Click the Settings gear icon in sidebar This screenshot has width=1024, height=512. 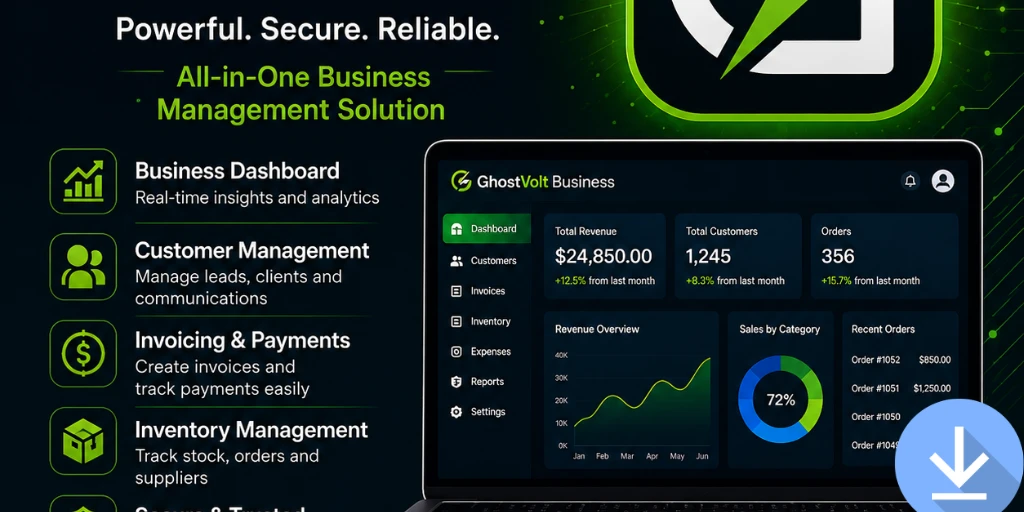(x=456, y=412)
